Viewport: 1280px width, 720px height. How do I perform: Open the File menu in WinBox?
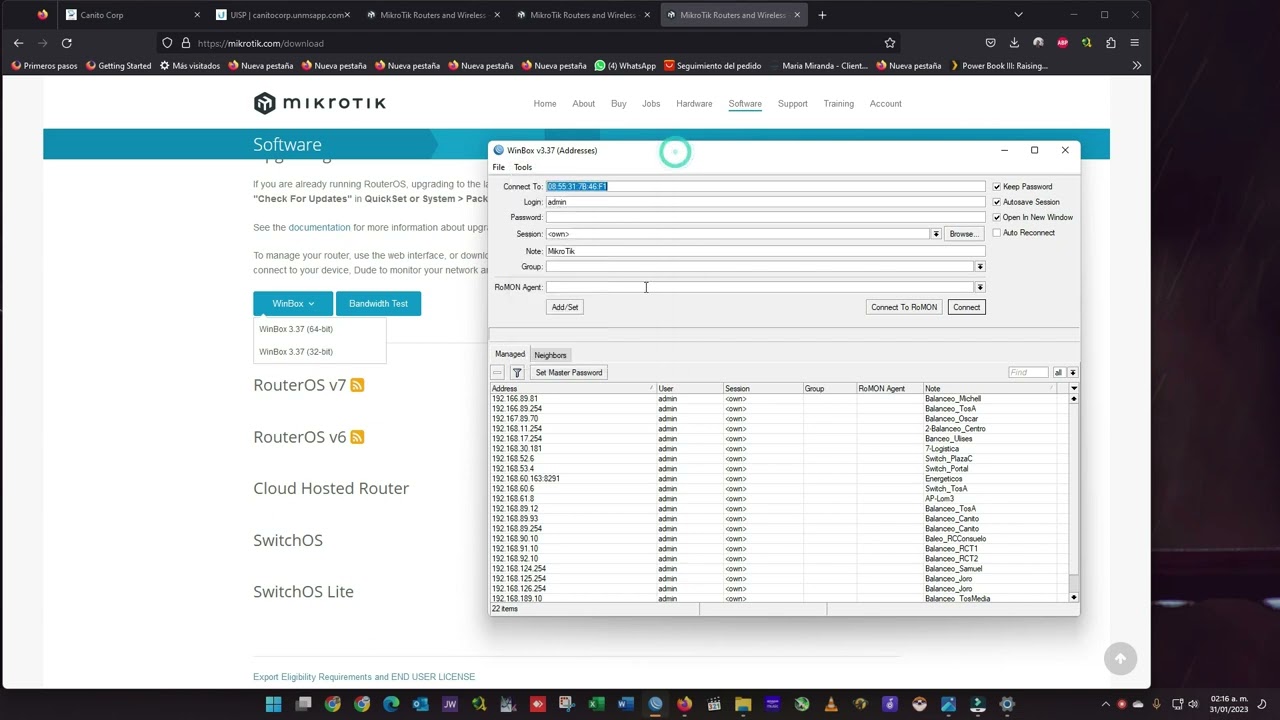click(x=498, y=167)
